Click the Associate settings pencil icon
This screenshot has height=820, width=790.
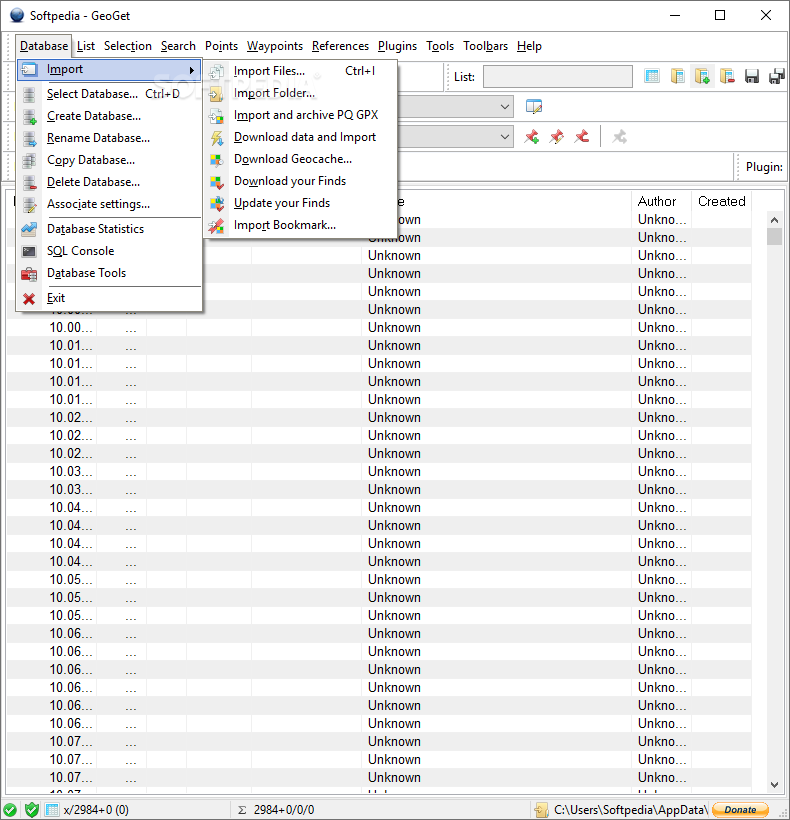pos(30,204)
